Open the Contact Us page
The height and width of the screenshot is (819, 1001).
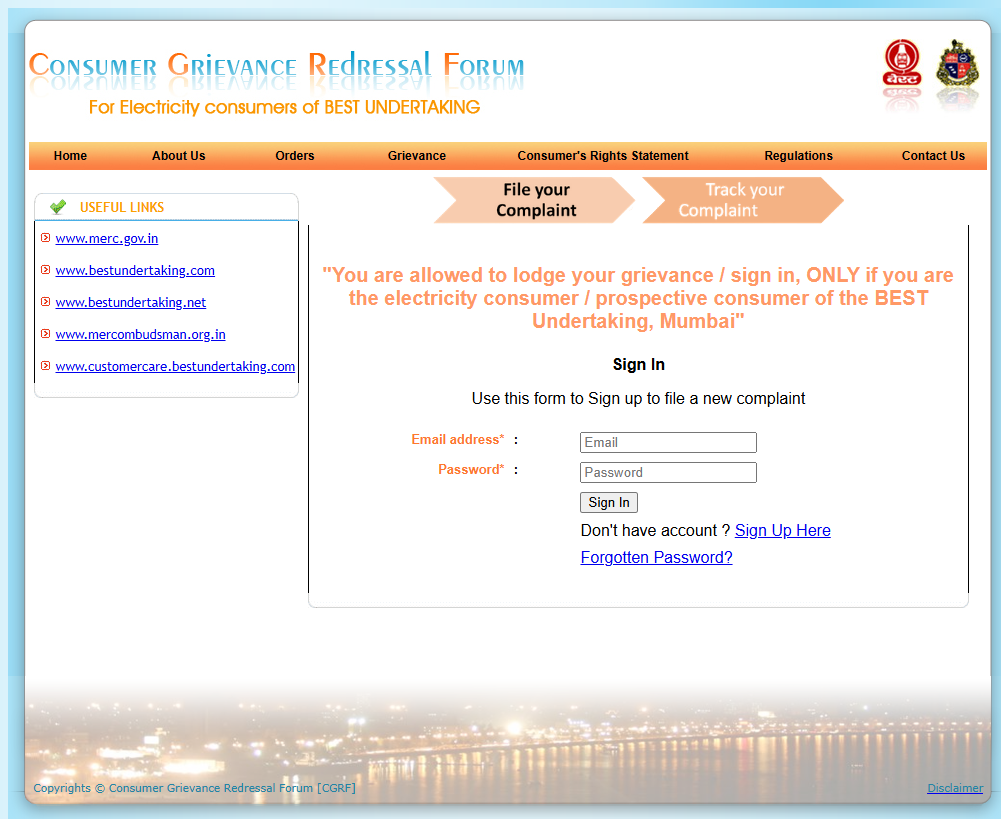933,156
